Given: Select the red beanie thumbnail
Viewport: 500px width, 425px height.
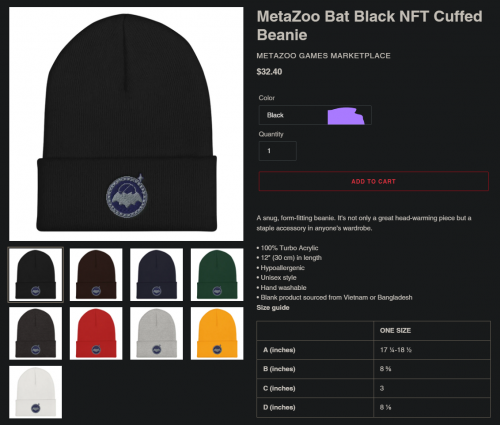Looking at the screenshot, I should 96,333.
